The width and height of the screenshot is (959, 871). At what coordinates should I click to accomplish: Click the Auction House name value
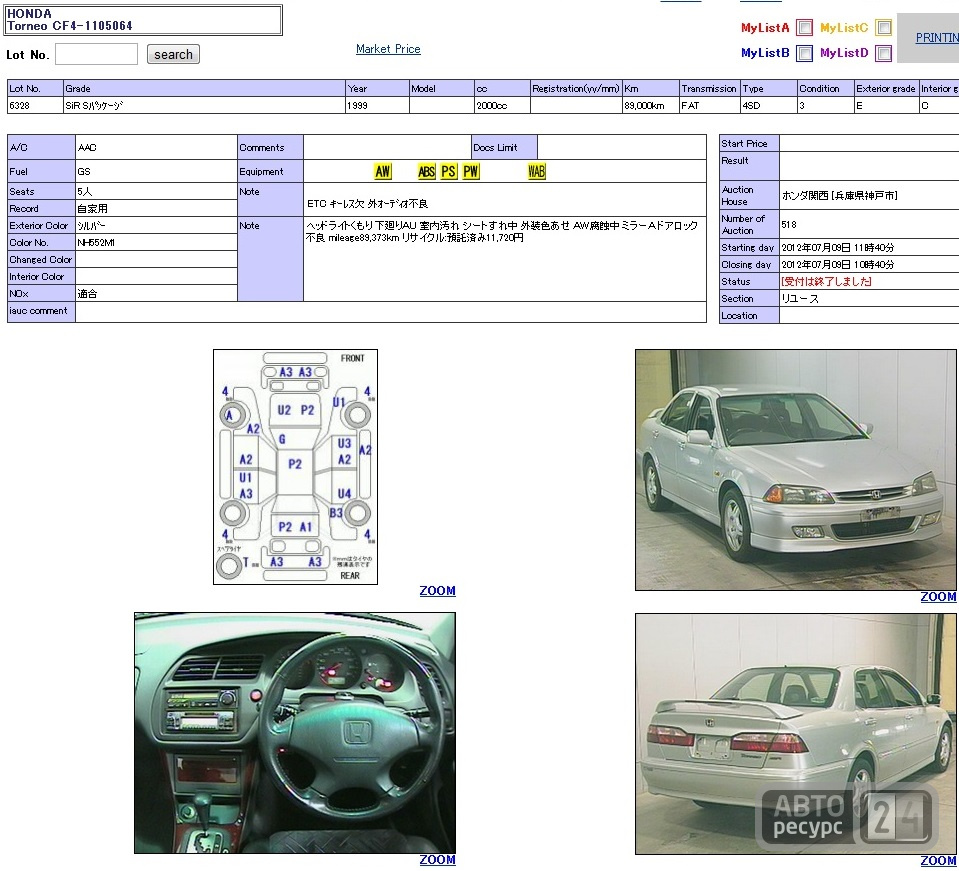coord(840,196)
